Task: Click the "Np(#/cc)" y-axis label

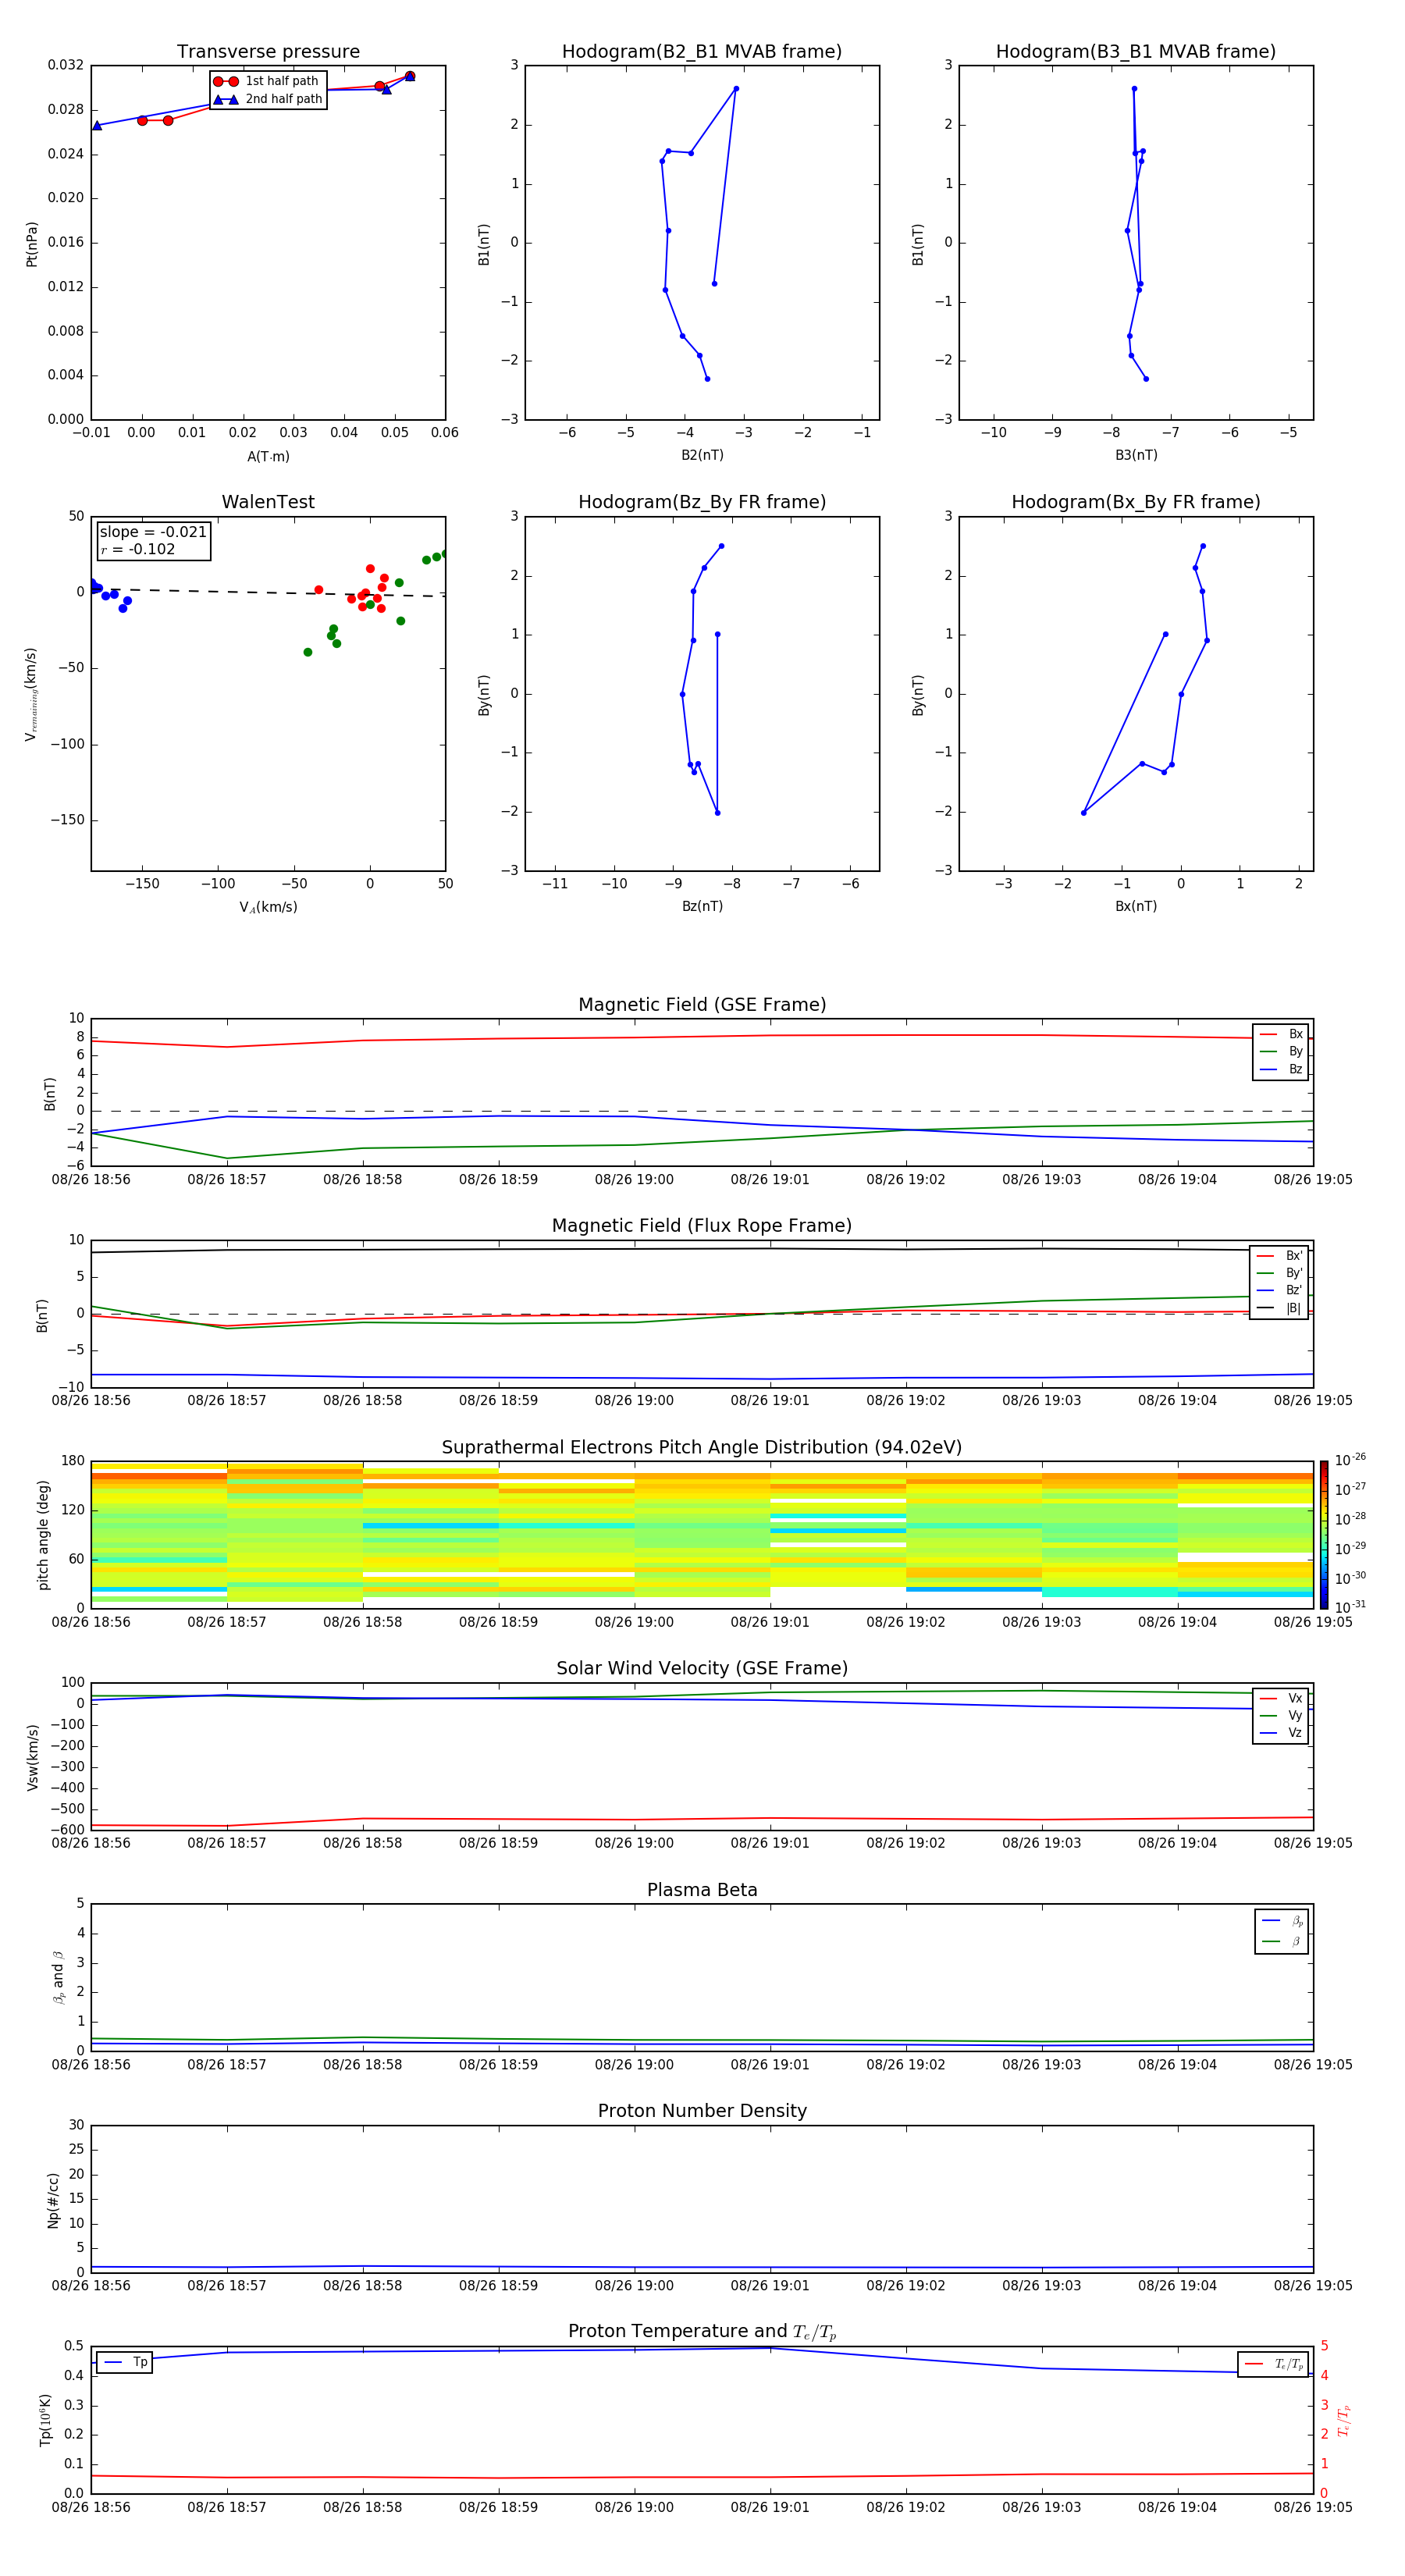Action: [x=53, y=2200]
